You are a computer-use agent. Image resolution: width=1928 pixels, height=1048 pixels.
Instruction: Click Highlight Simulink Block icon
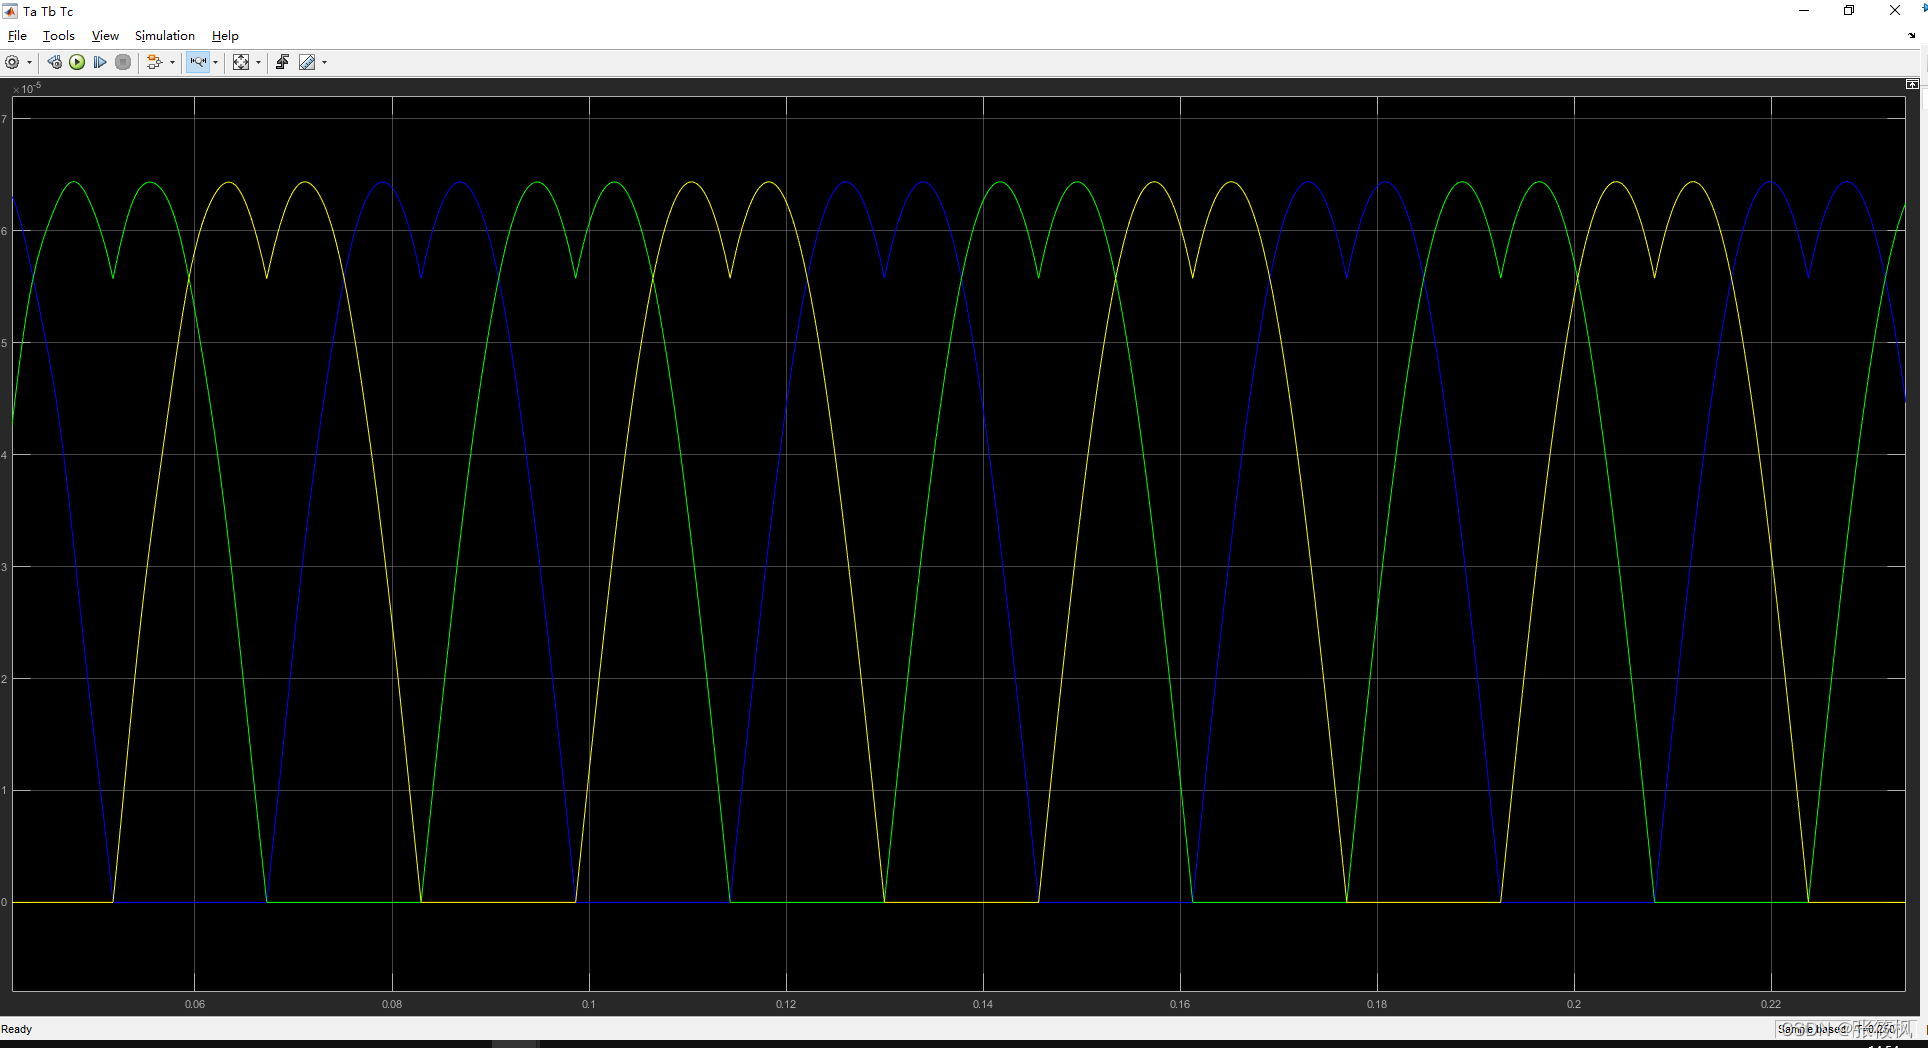point(154,62)
